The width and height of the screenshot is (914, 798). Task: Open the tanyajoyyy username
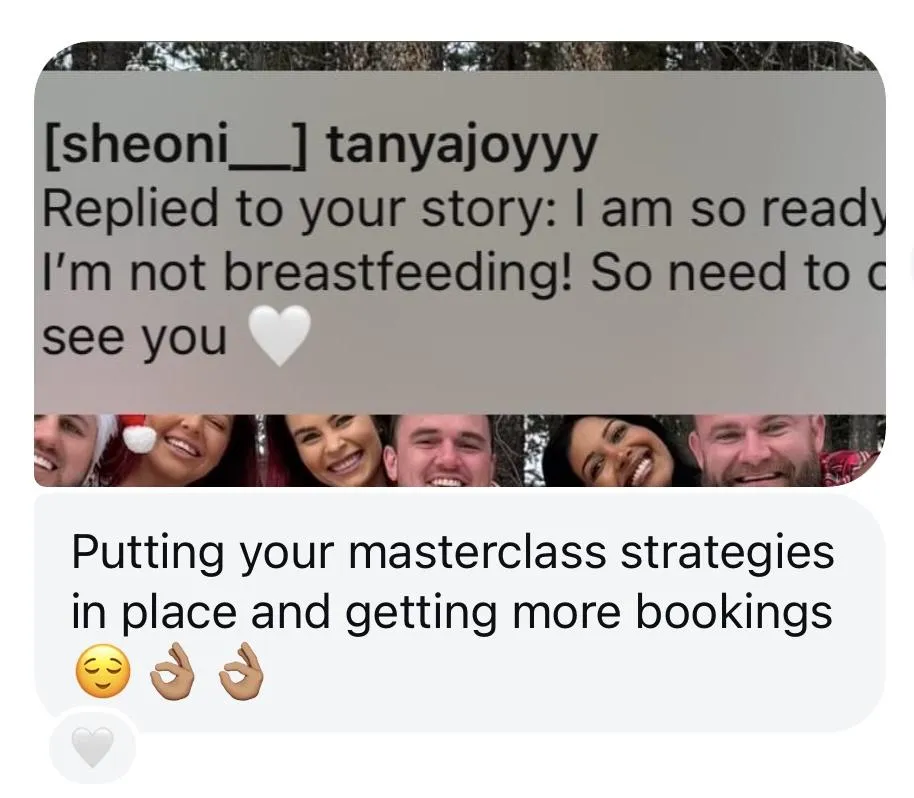click(x=462, y=146)
